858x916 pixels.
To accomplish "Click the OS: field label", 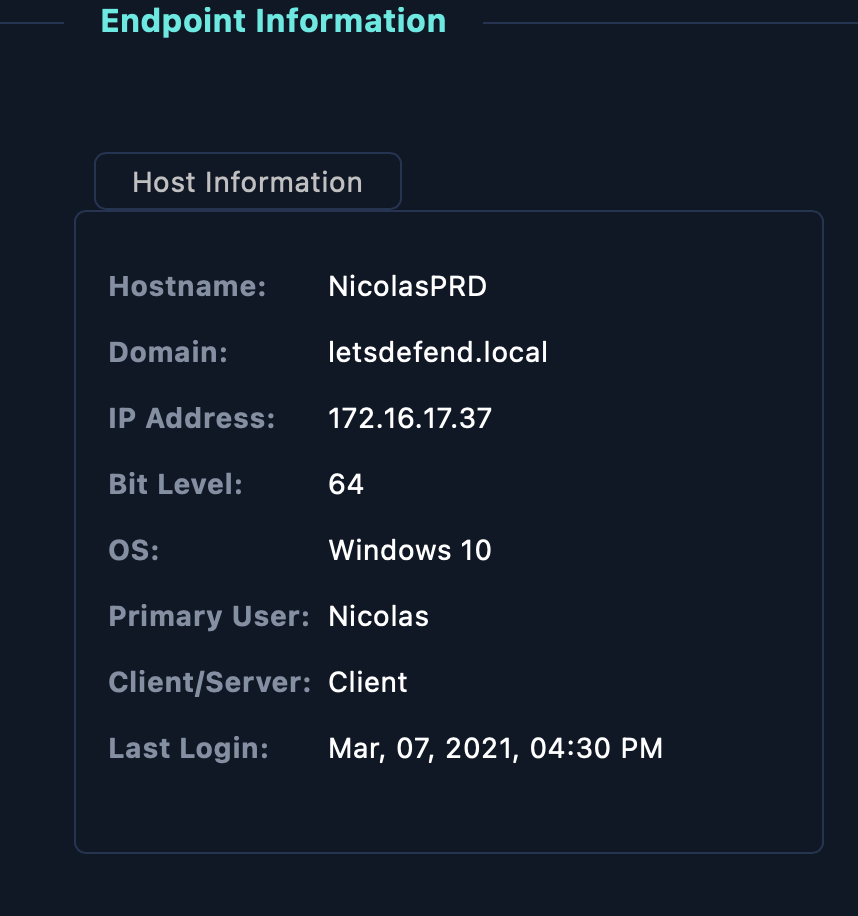I will coord(134,550).
